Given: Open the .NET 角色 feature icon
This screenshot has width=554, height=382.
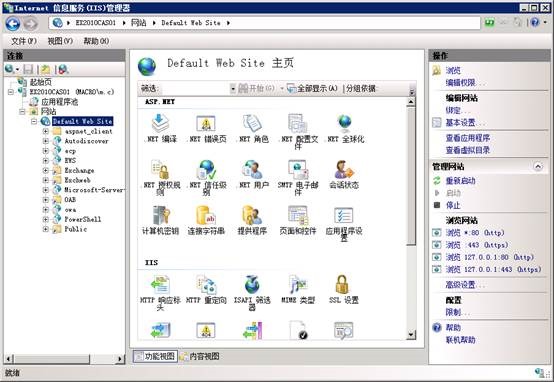Looking at the screenshot, I should (252, 128).
